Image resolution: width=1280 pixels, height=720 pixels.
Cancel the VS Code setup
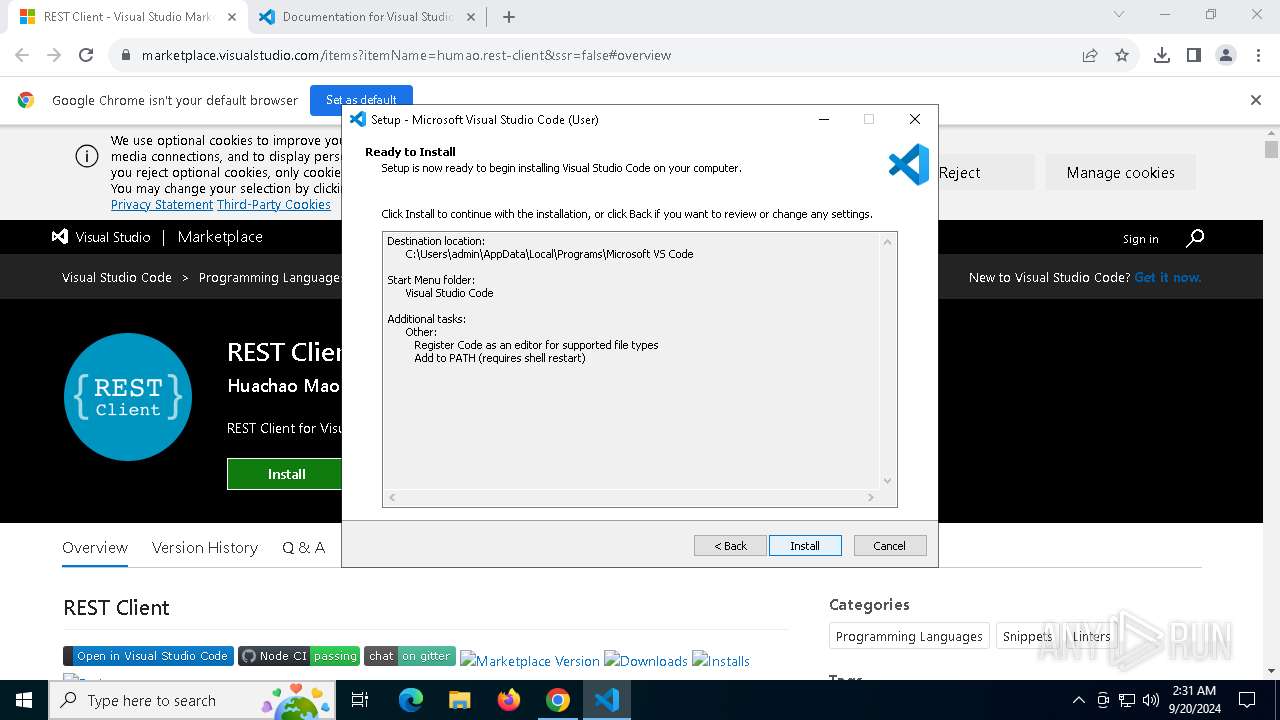pos(890,545)
